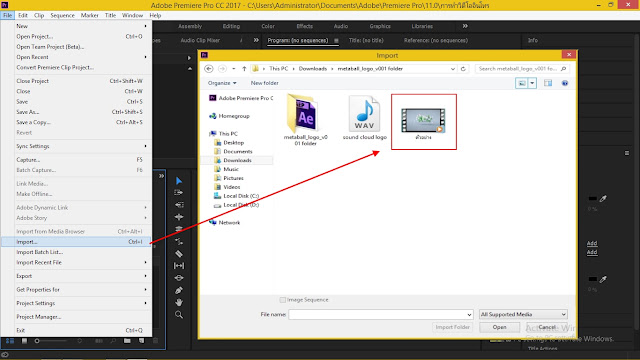Select the Zoom magnifier tool
This screenshot has height=360, width=640.
tap(179, 315)
